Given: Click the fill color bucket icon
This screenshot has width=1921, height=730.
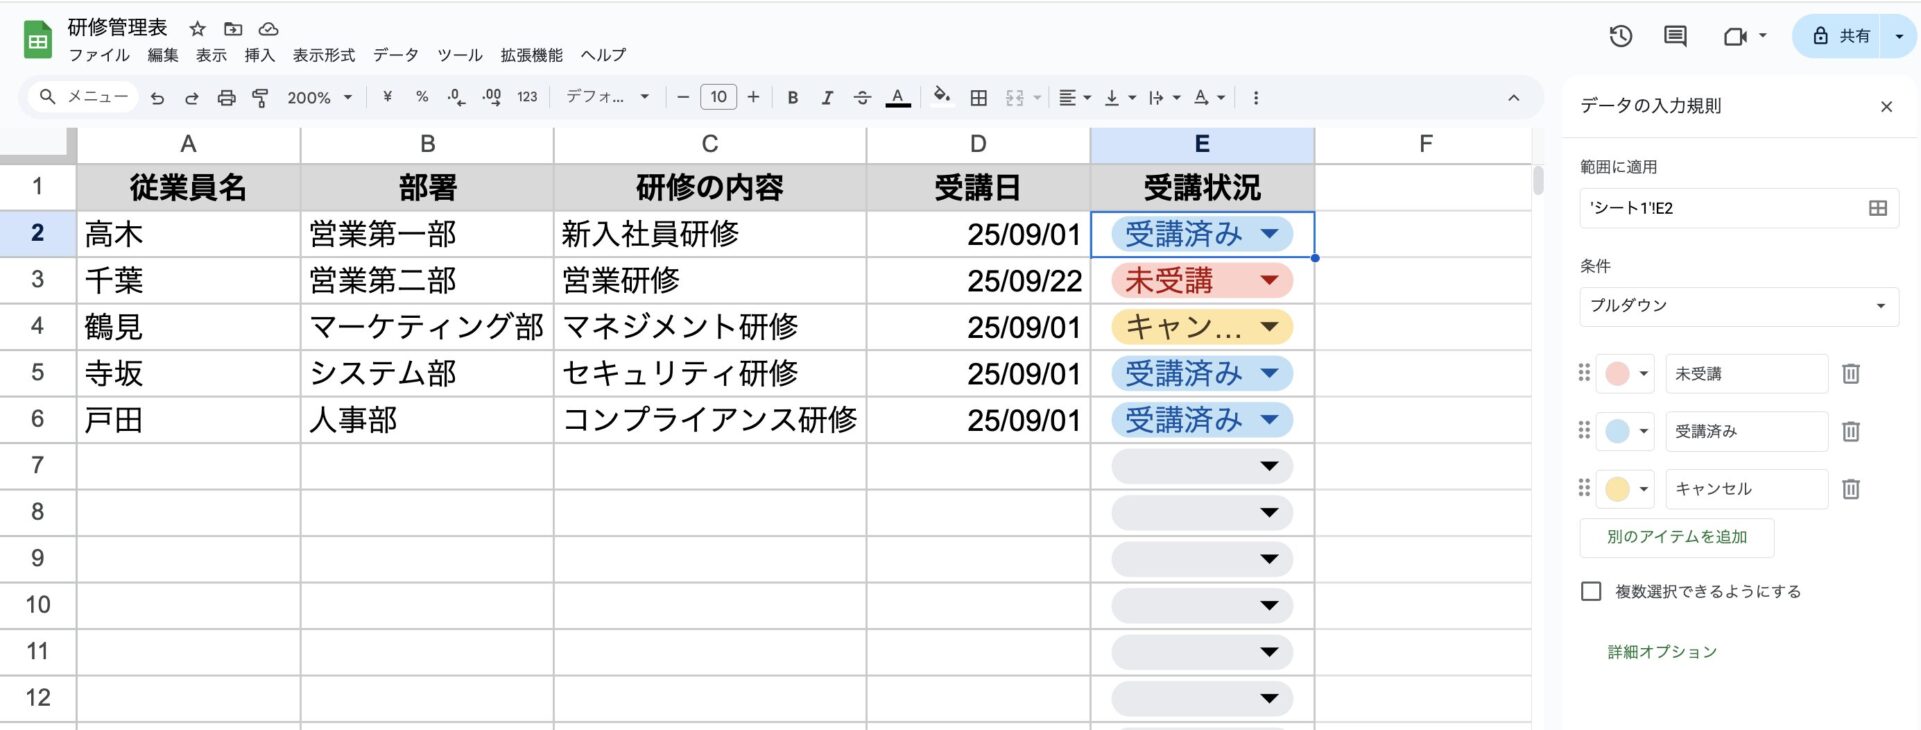Looking at the screenshot, I should [941, 97].
